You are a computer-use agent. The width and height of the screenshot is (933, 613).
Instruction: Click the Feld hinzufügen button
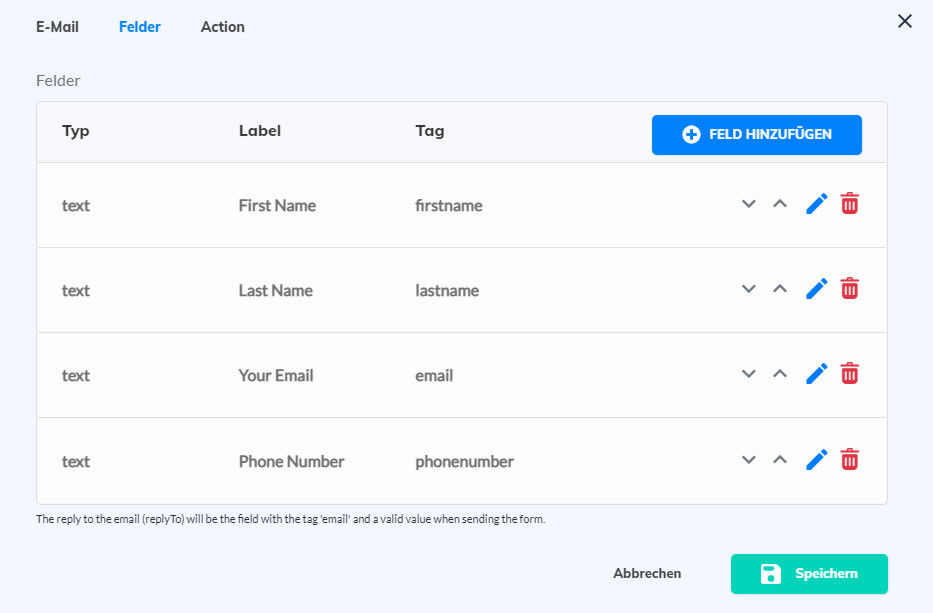click(x=756, y=134)
